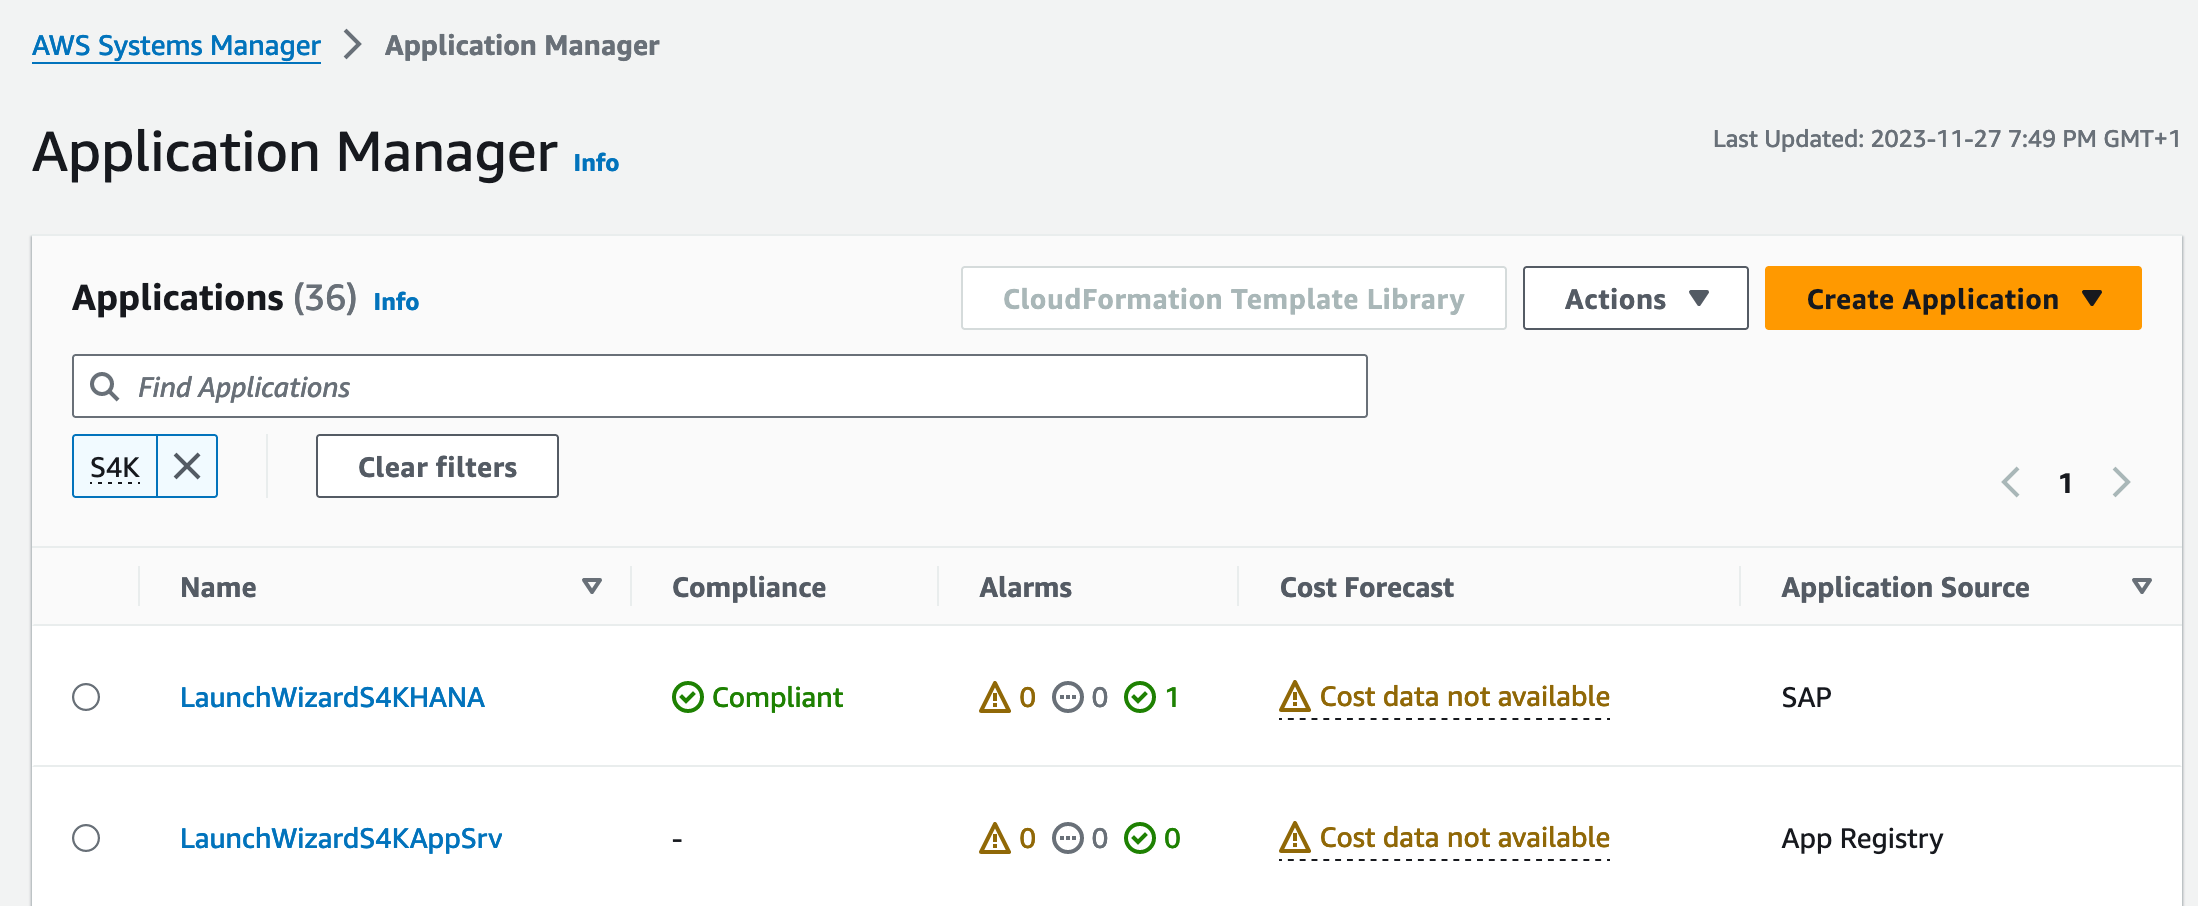Remove the S4K filter with the X icon
2198x906 pixels.
(187, 466)
